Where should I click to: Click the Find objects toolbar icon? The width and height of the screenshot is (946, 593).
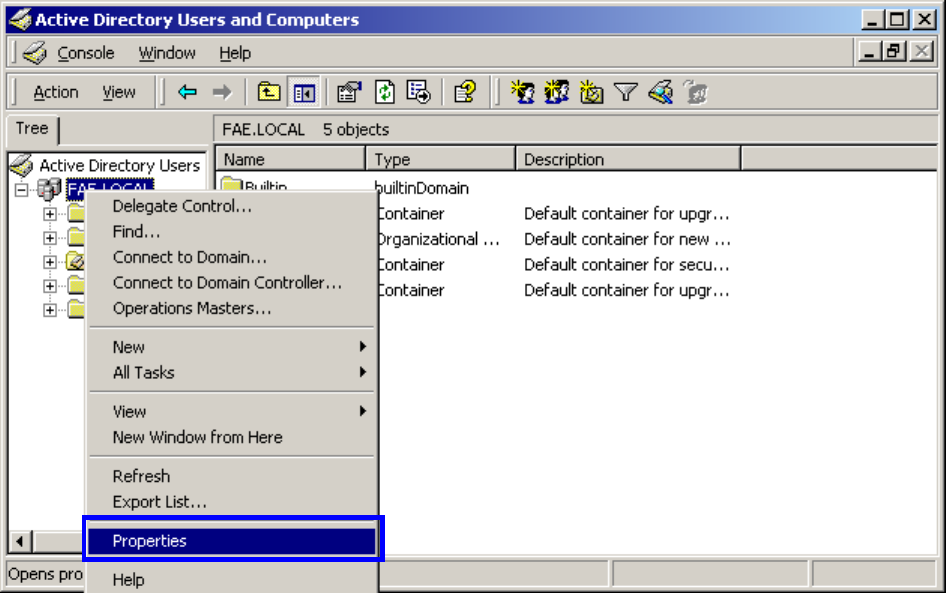point(661,92)
